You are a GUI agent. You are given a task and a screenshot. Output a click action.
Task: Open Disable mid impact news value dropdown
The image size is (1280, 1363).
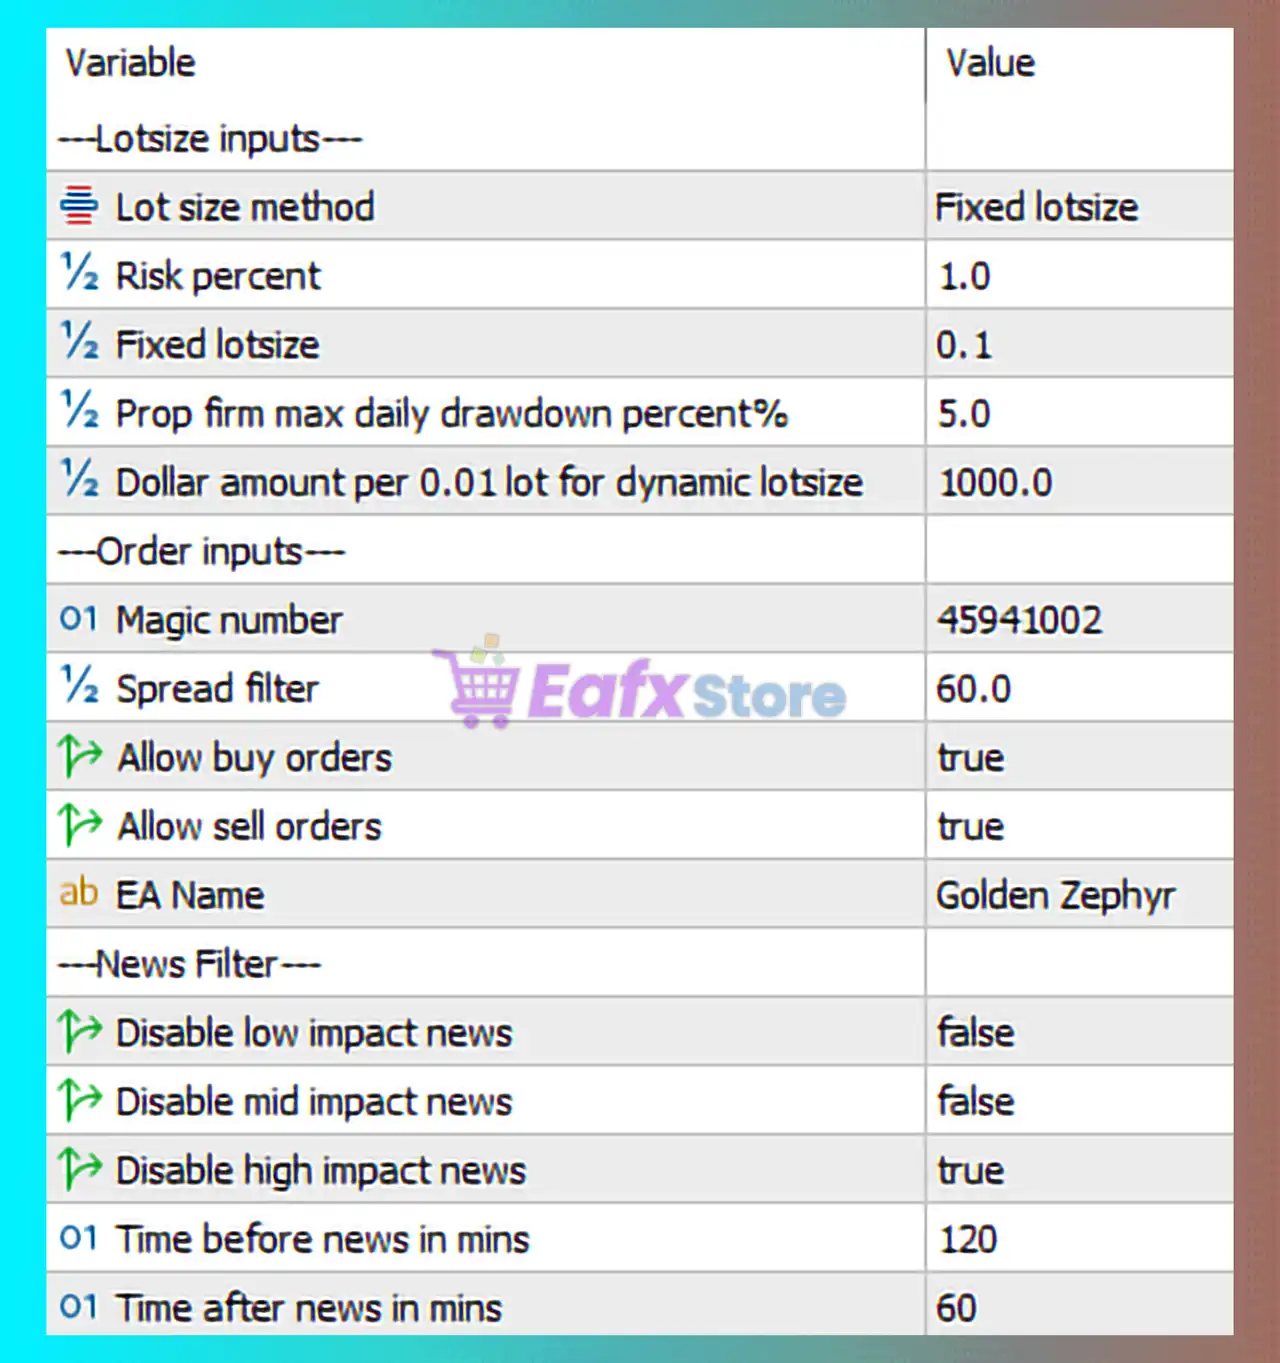(x=975, y=1102)
